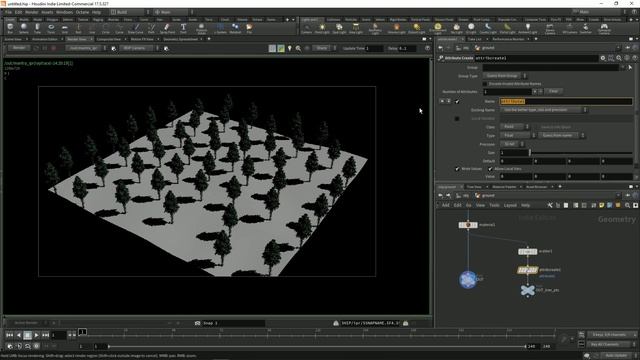Screen dimensions: 640x360
Task: Open the Build desktop dropdown
Action: [x=130, y=12]
